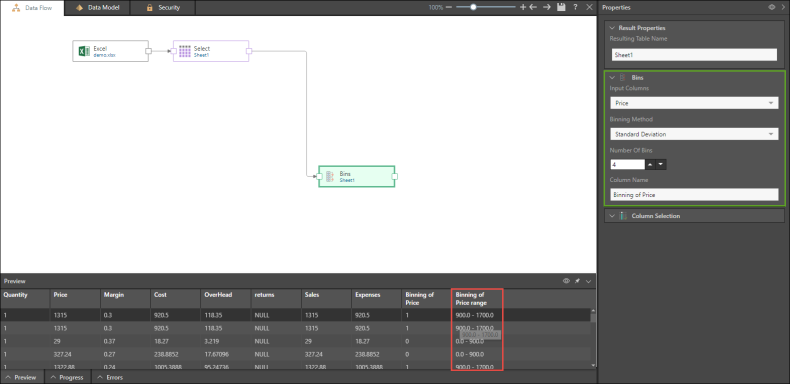Switch to the Security tab
The width and height of the screenshot is (790, 384).
tap(163, 8)
